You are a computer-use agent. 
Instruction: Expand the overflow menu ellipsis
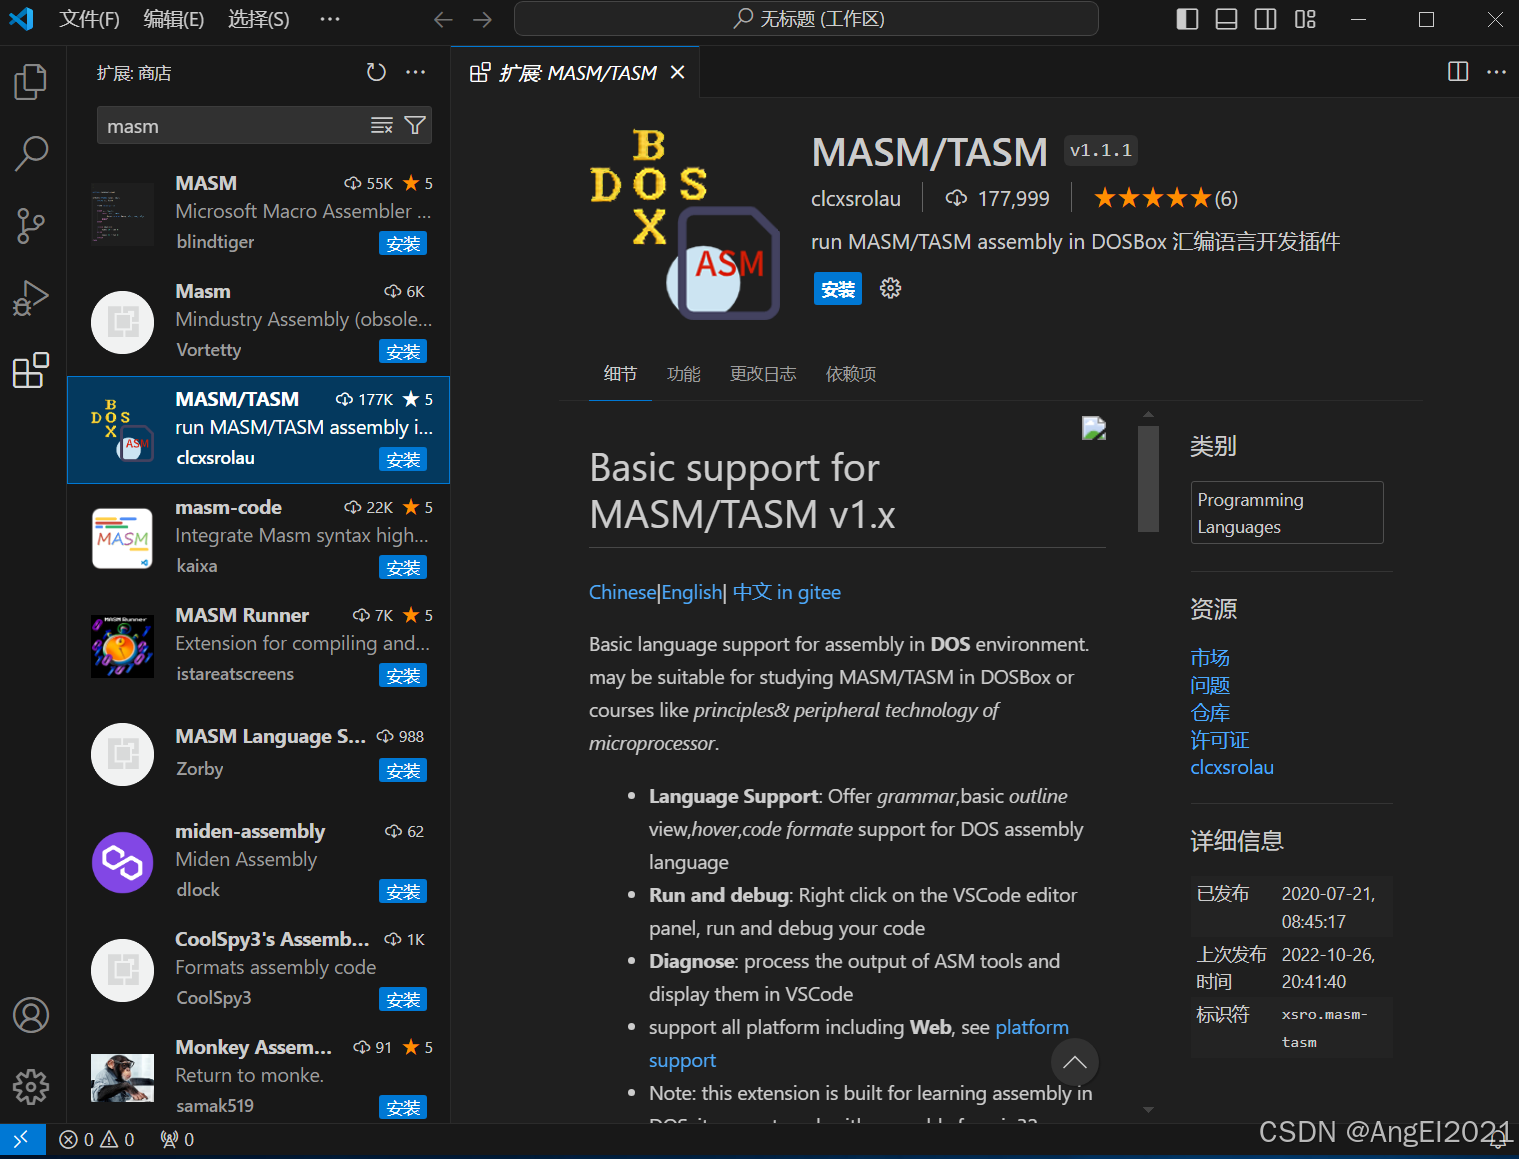330,19
